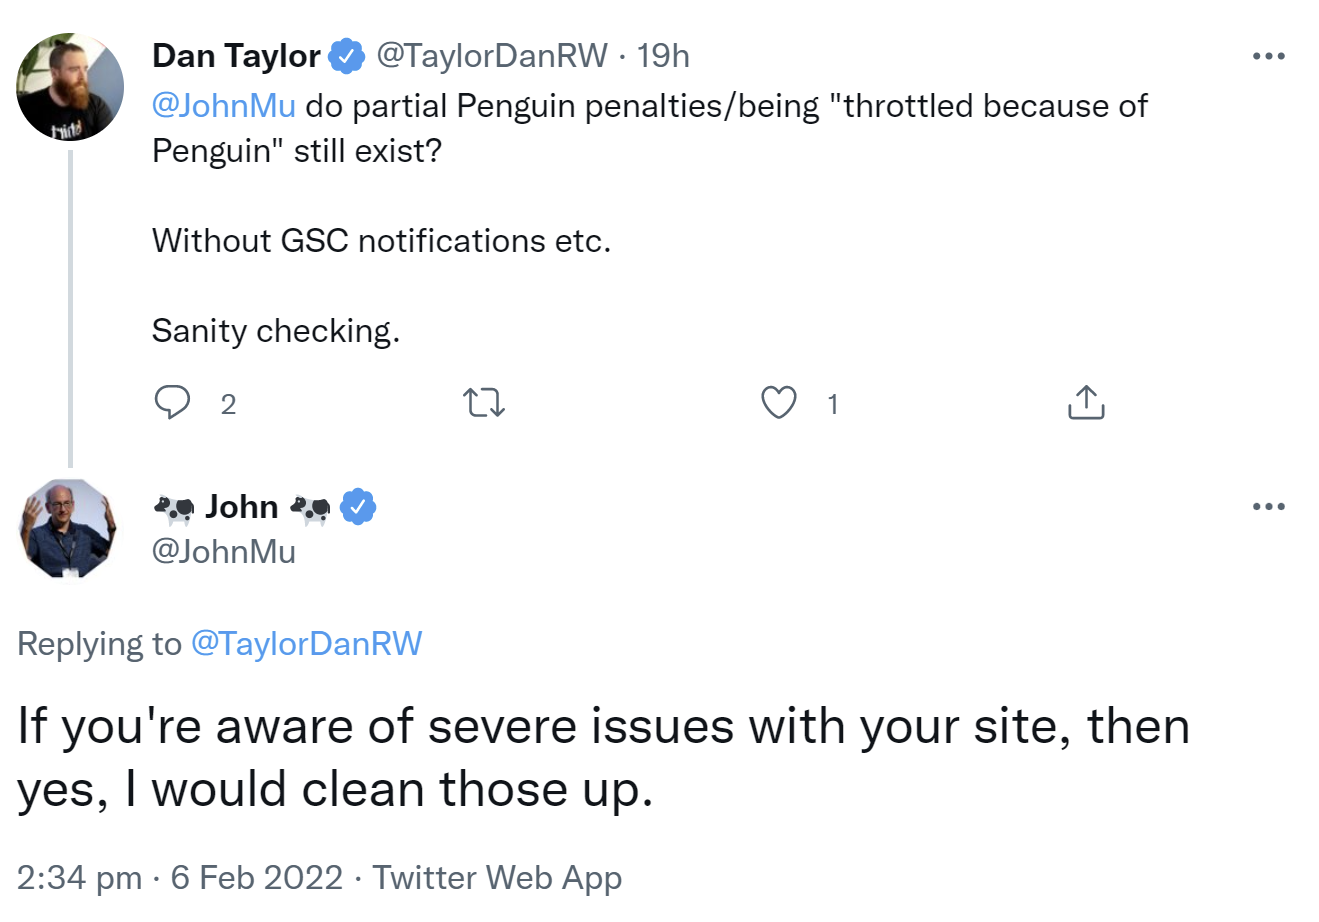
Task: Retweet Dan Taylor's tweet
Action: point(484,403)
